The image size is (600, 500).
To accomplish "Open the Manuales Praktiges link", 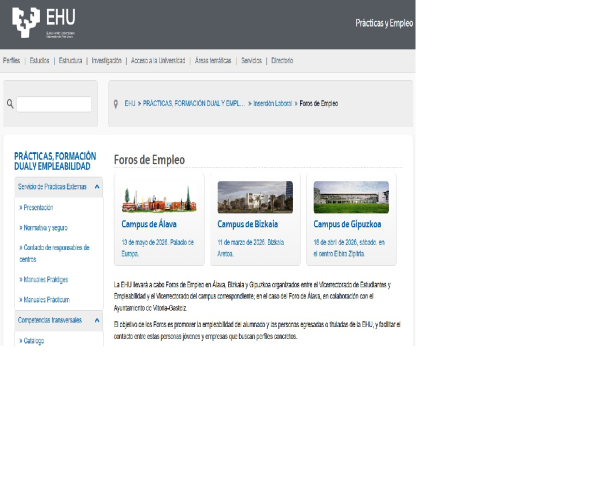I will [x=45, y=280].
